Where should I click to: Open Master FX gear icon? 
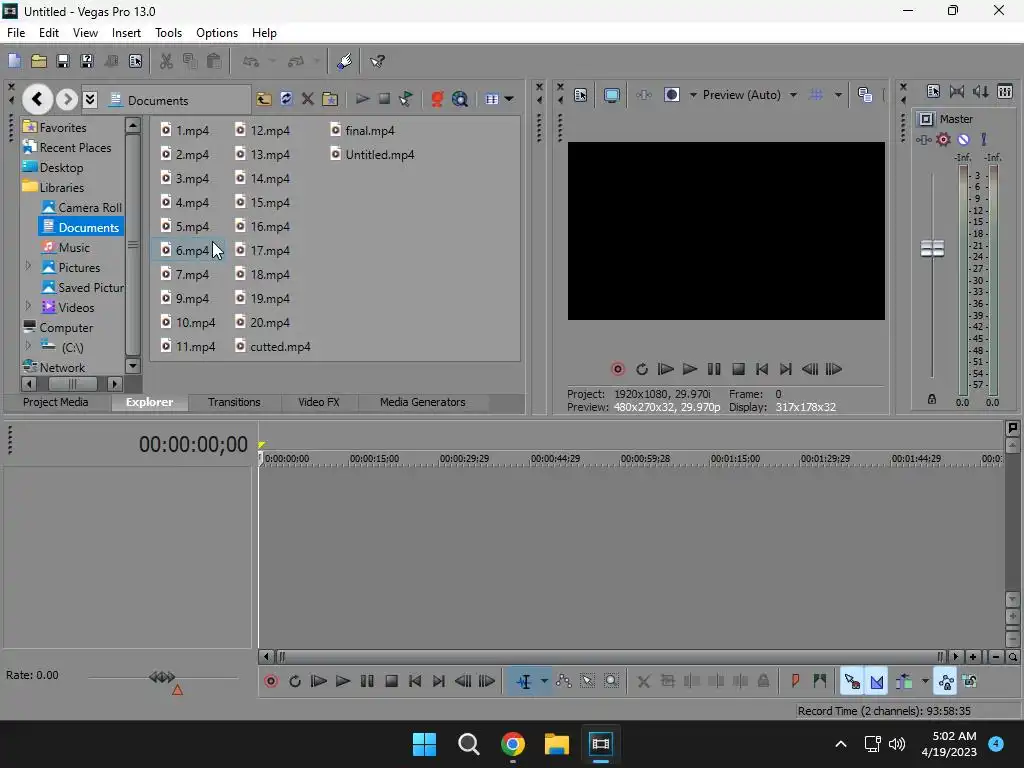coord(944,139)
